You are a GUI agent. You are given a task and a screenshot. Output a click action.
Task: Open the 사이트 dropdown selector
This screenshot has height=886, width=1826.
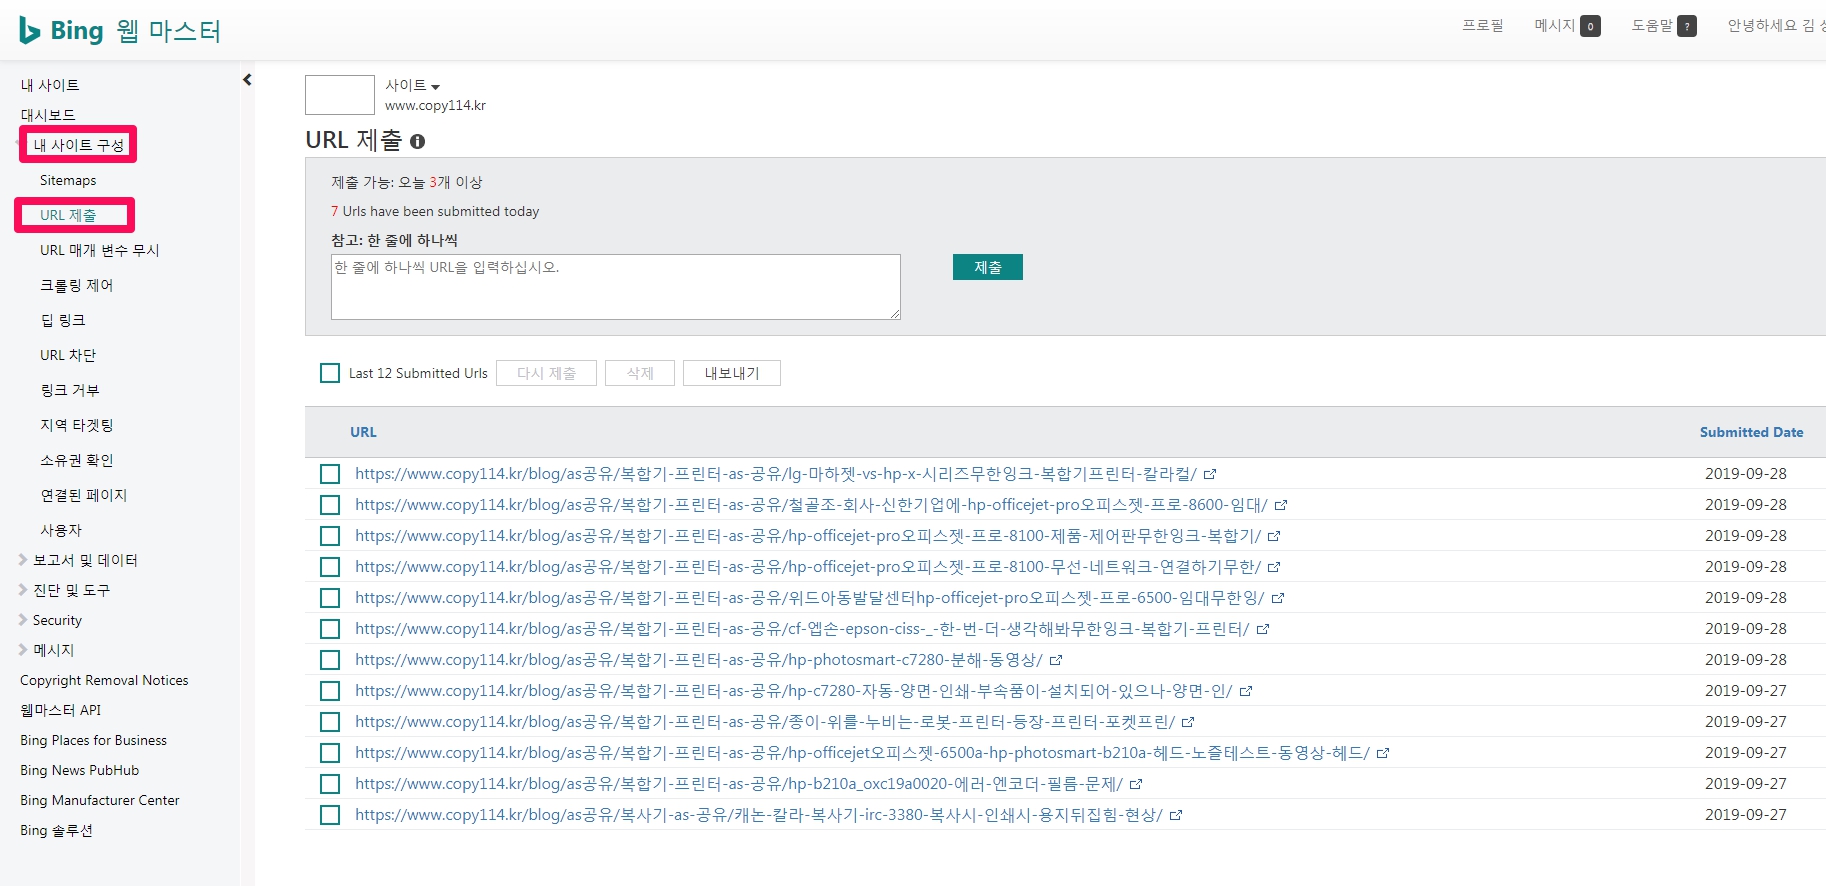413,86
